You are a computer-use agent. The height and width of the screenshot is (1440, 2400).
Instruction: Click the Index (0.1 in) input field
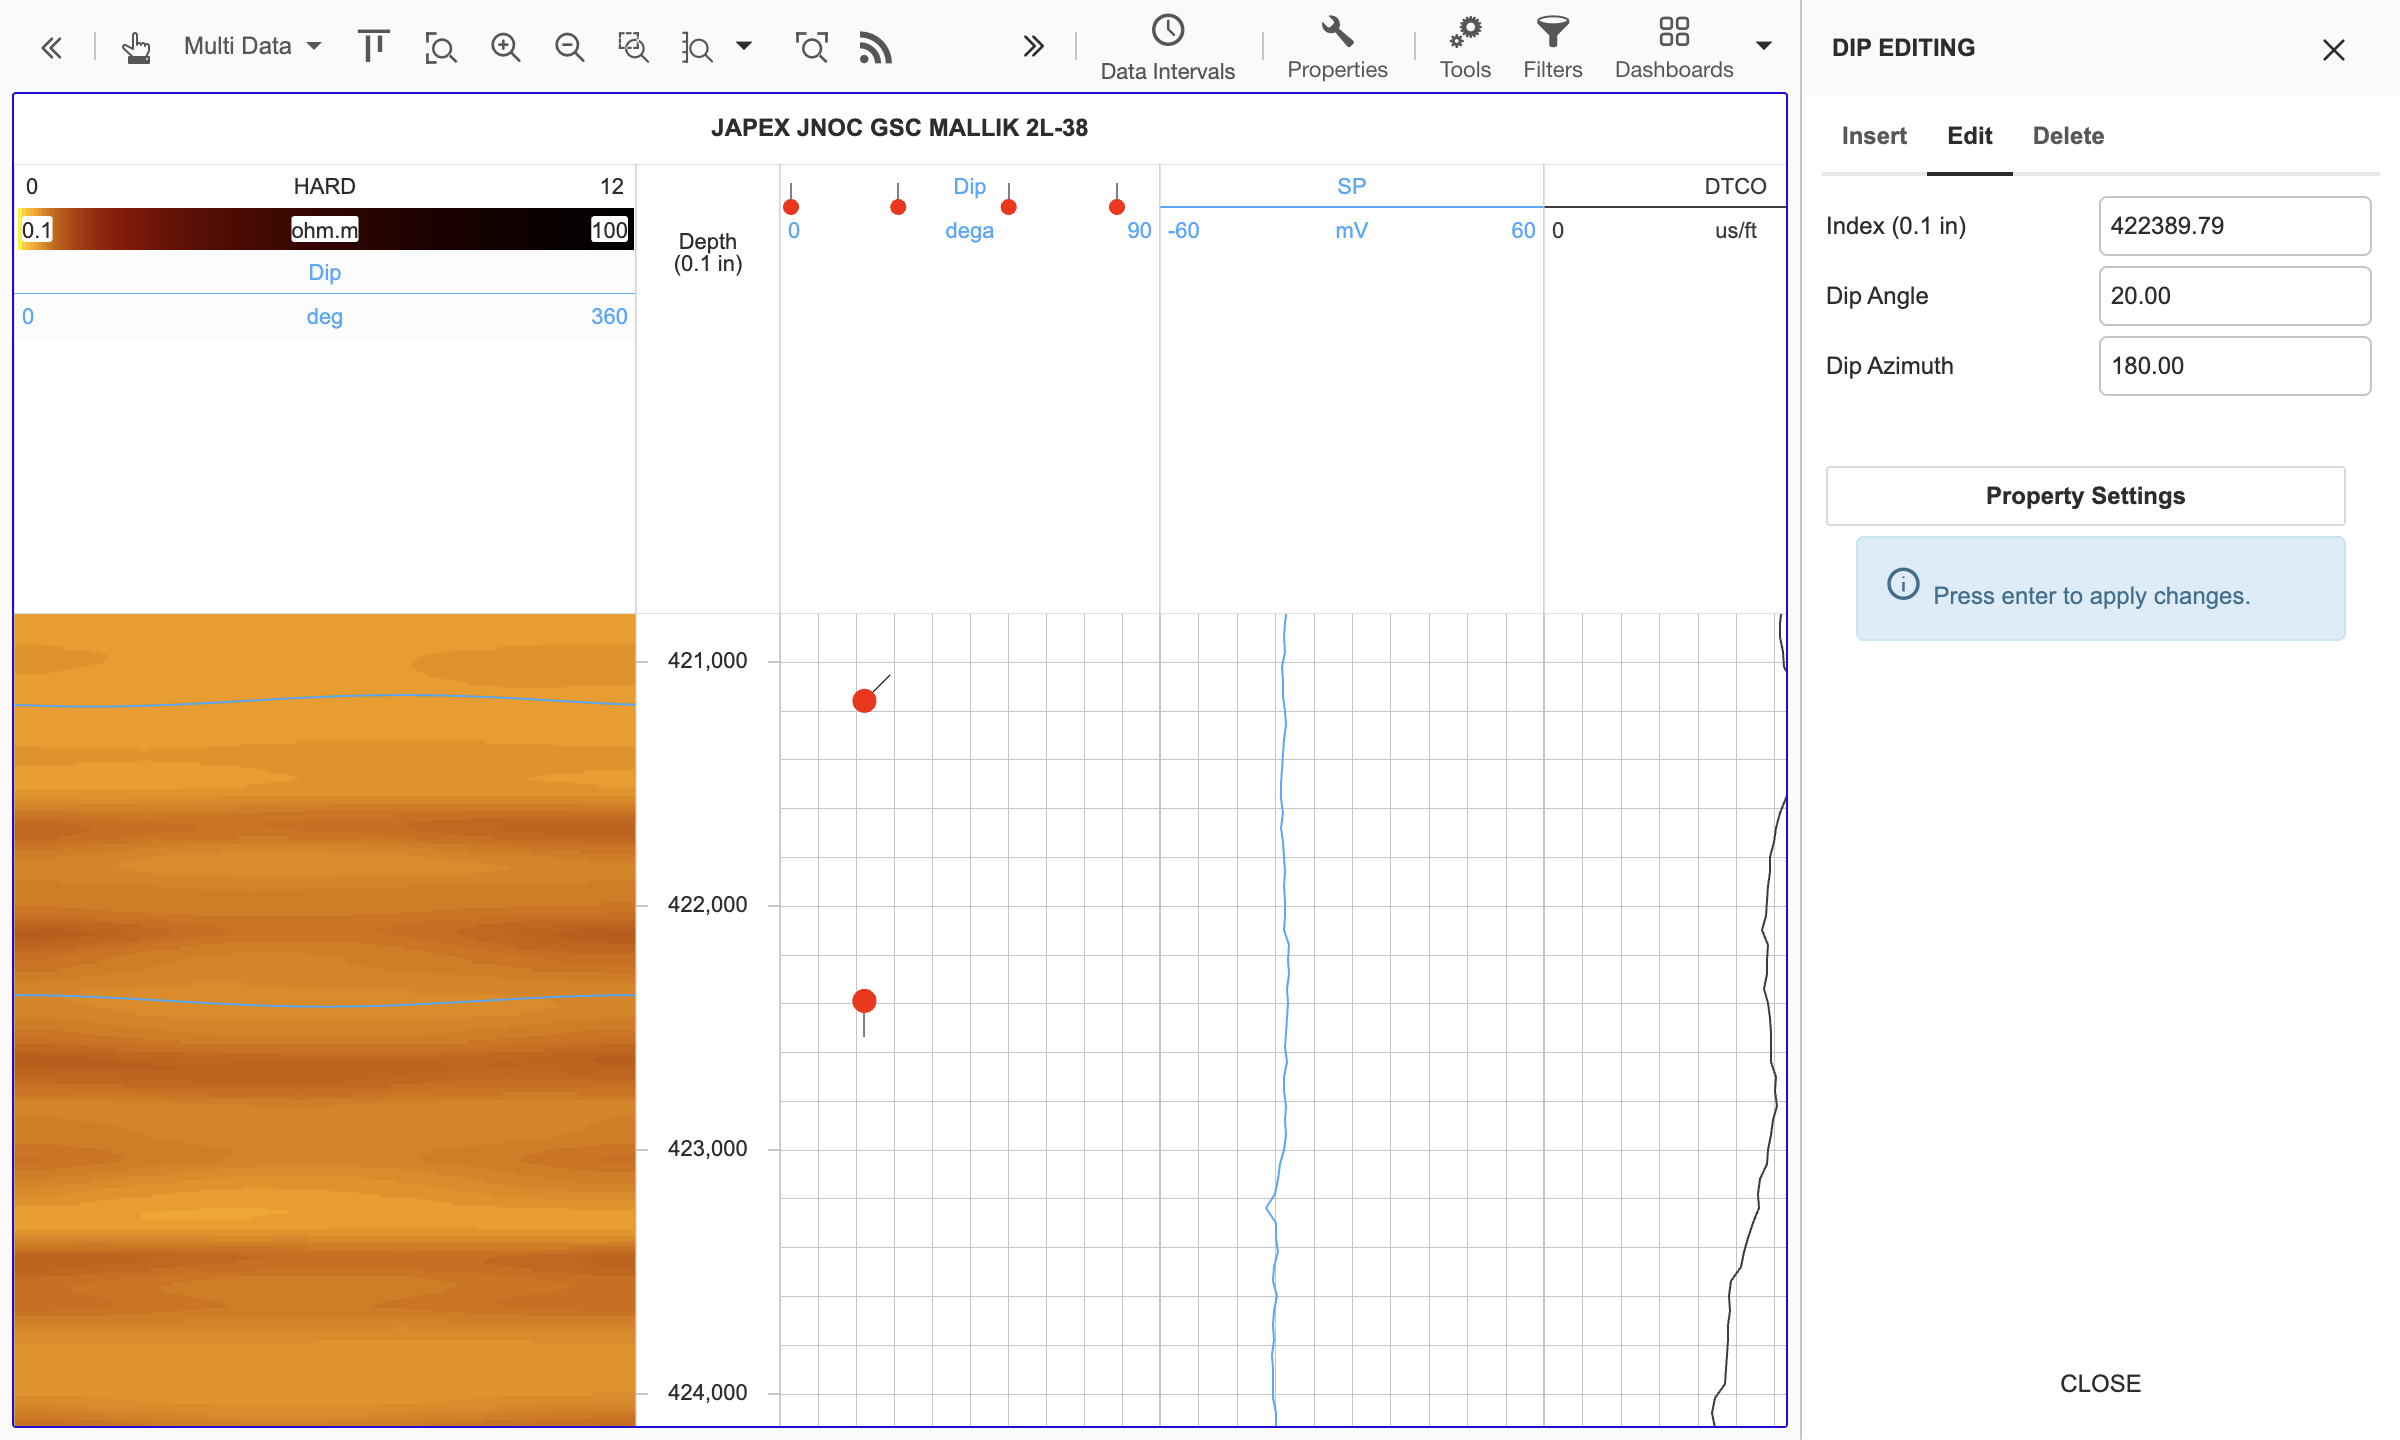[2235, 226]
